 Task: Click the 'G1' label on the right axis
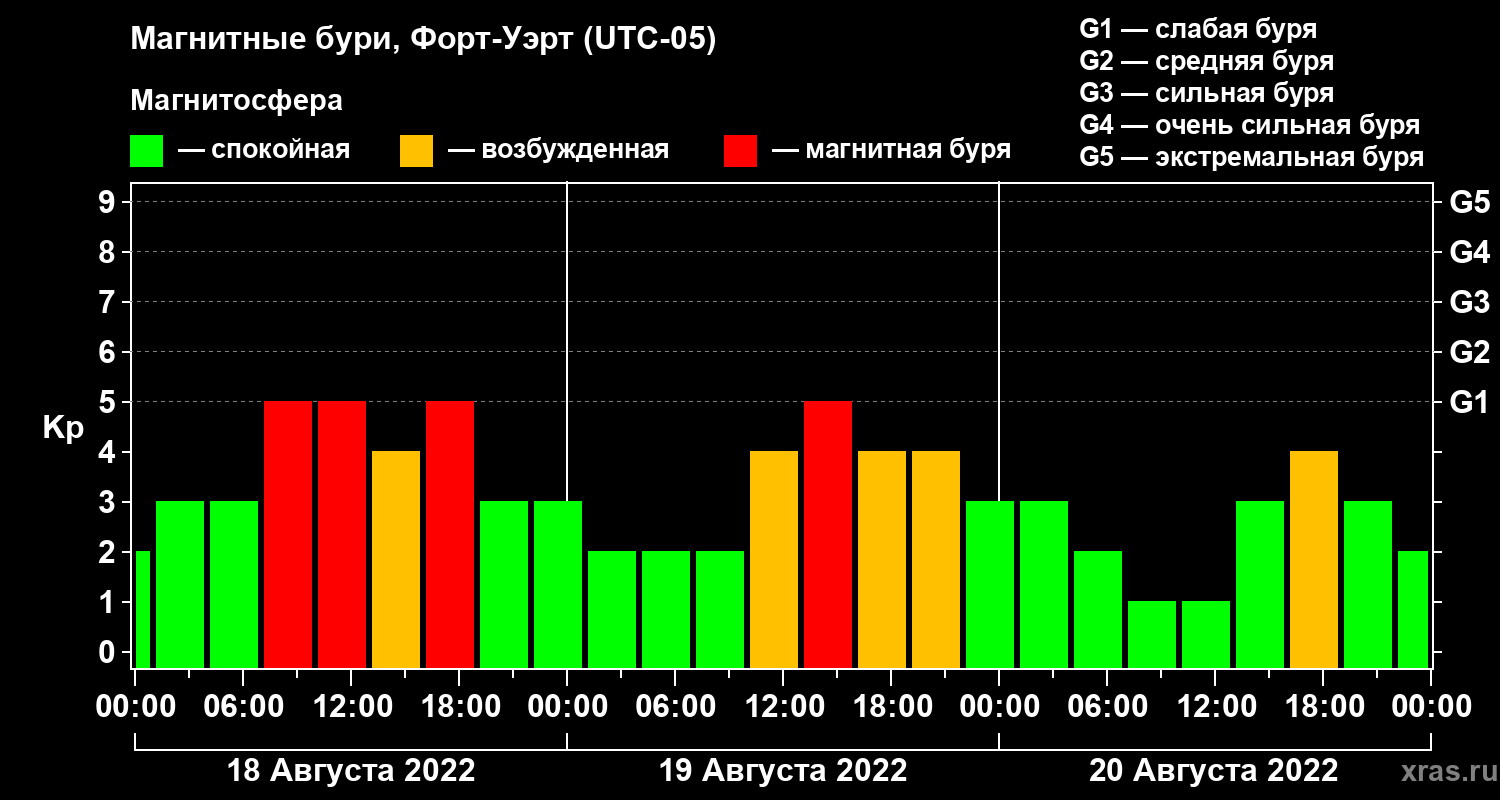coord(1469,402)
